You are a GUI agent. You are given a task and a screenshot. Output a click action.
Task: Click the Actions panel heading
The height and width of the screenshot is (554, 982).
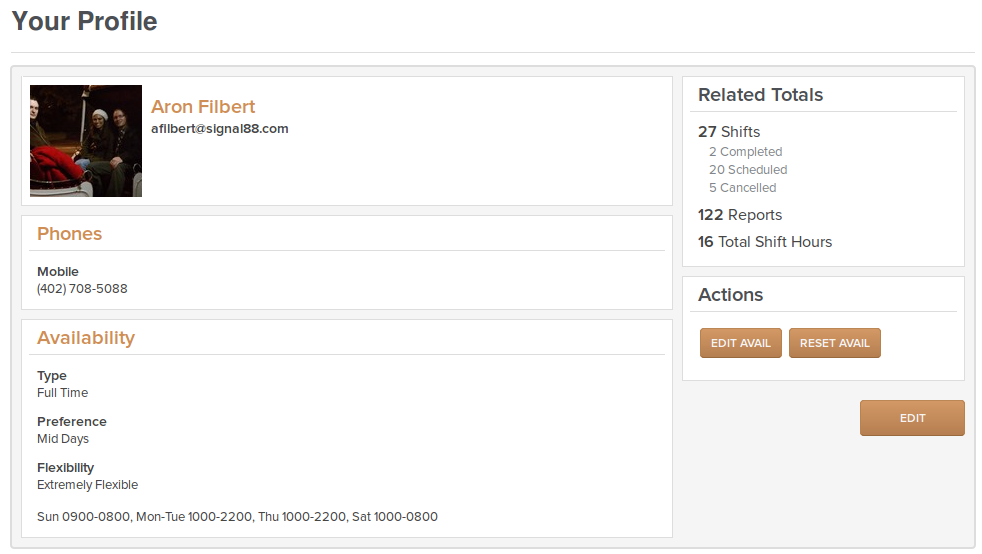(730, 295)
